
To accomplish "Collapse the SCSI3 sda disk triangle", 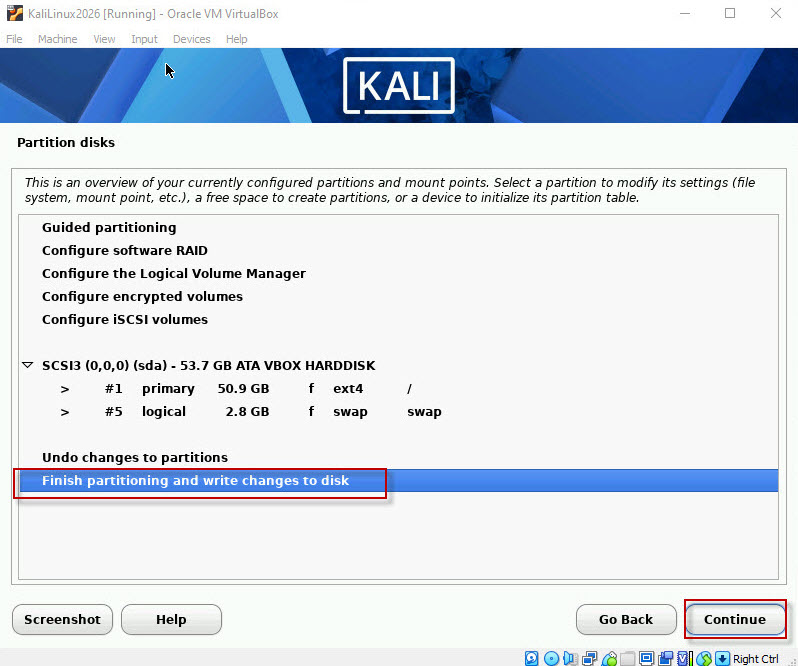I will 27,365.
